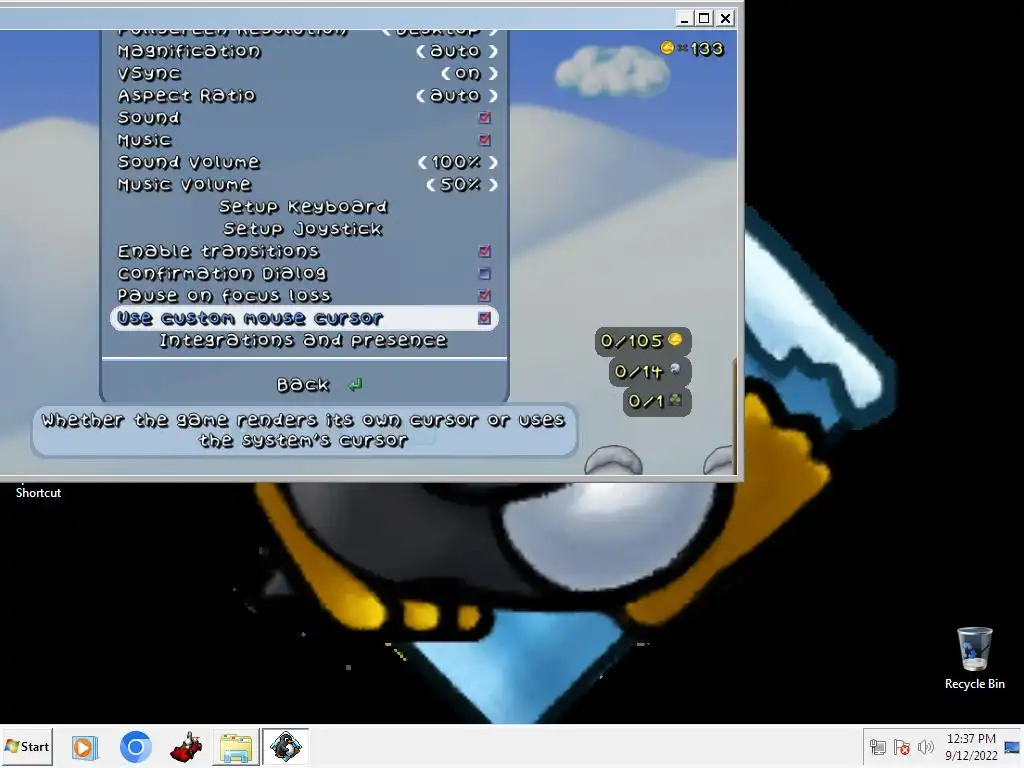Click left arrow of Aspect Ratio

421,95
